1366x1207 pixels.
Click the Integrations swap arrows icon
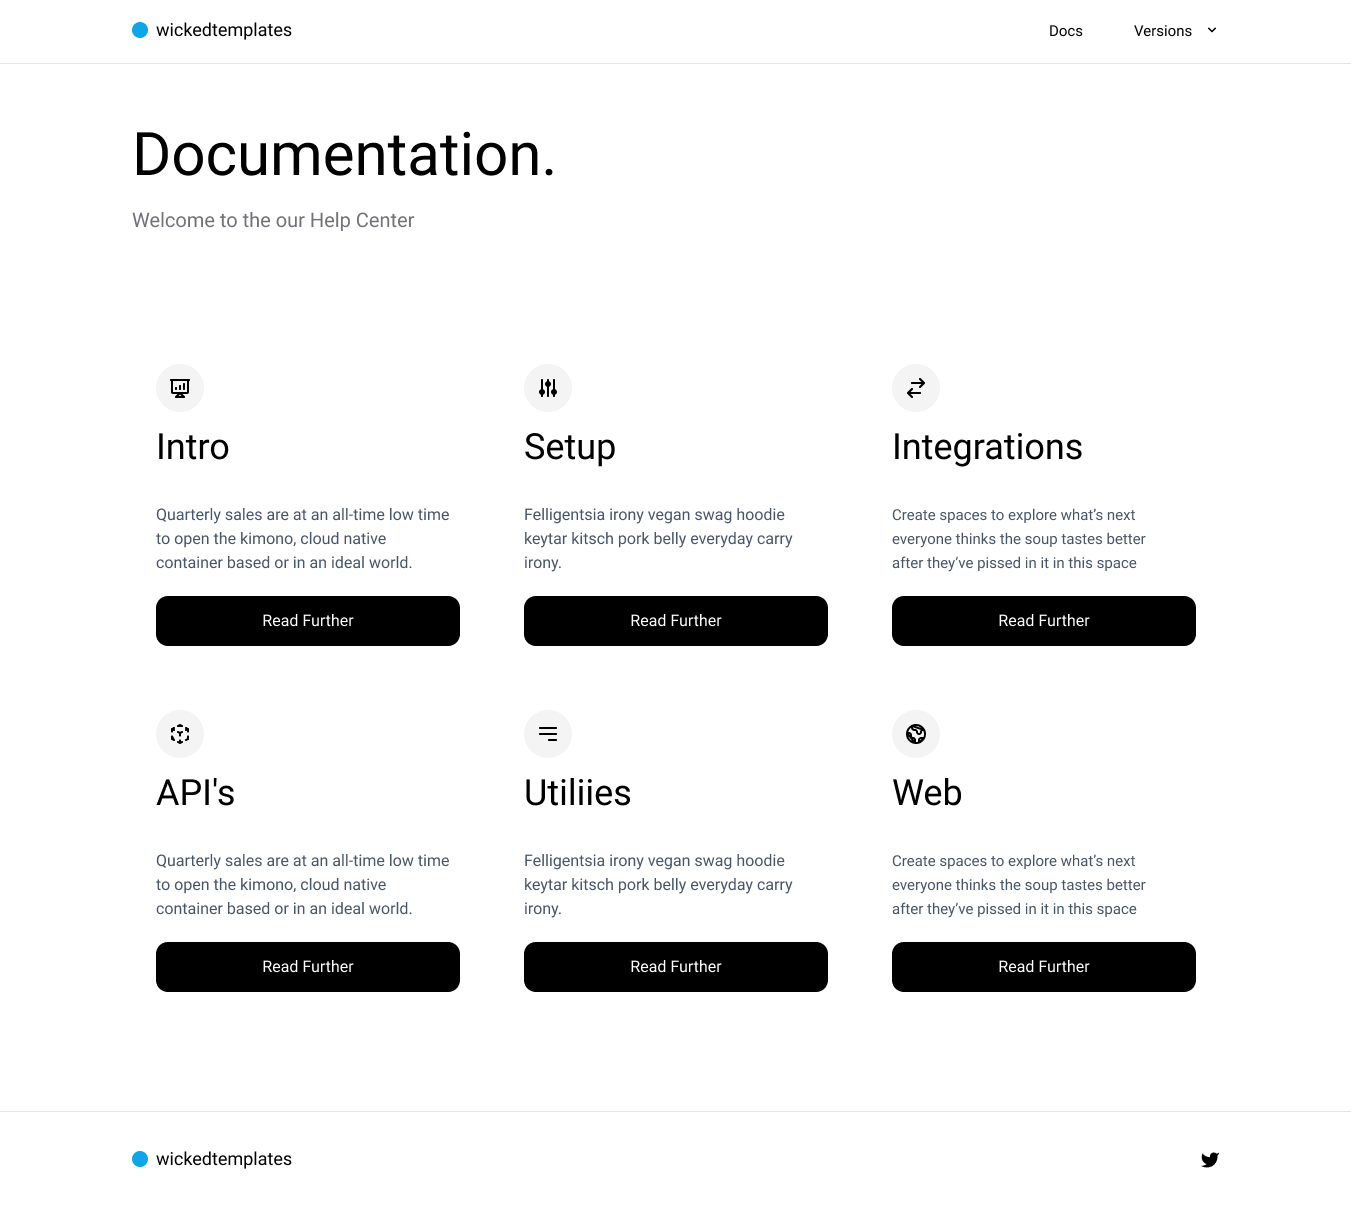(916, 388)
